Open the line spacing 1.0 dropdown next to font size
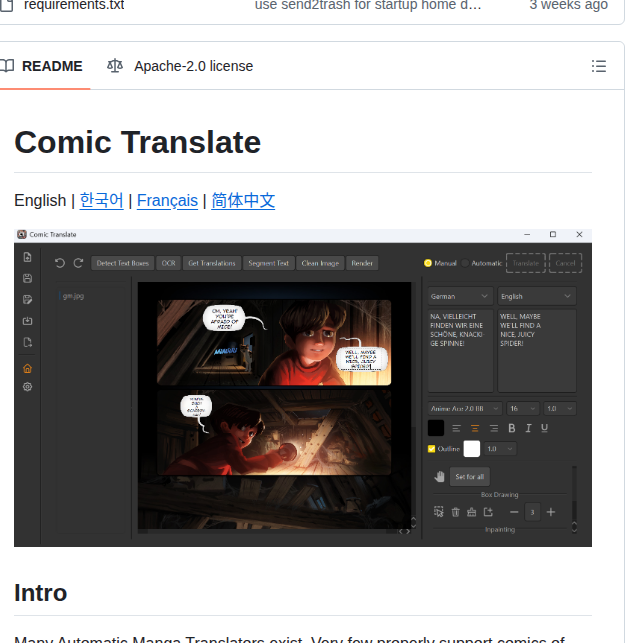Screen dimensions: 643x643 [x=560, y=408]
